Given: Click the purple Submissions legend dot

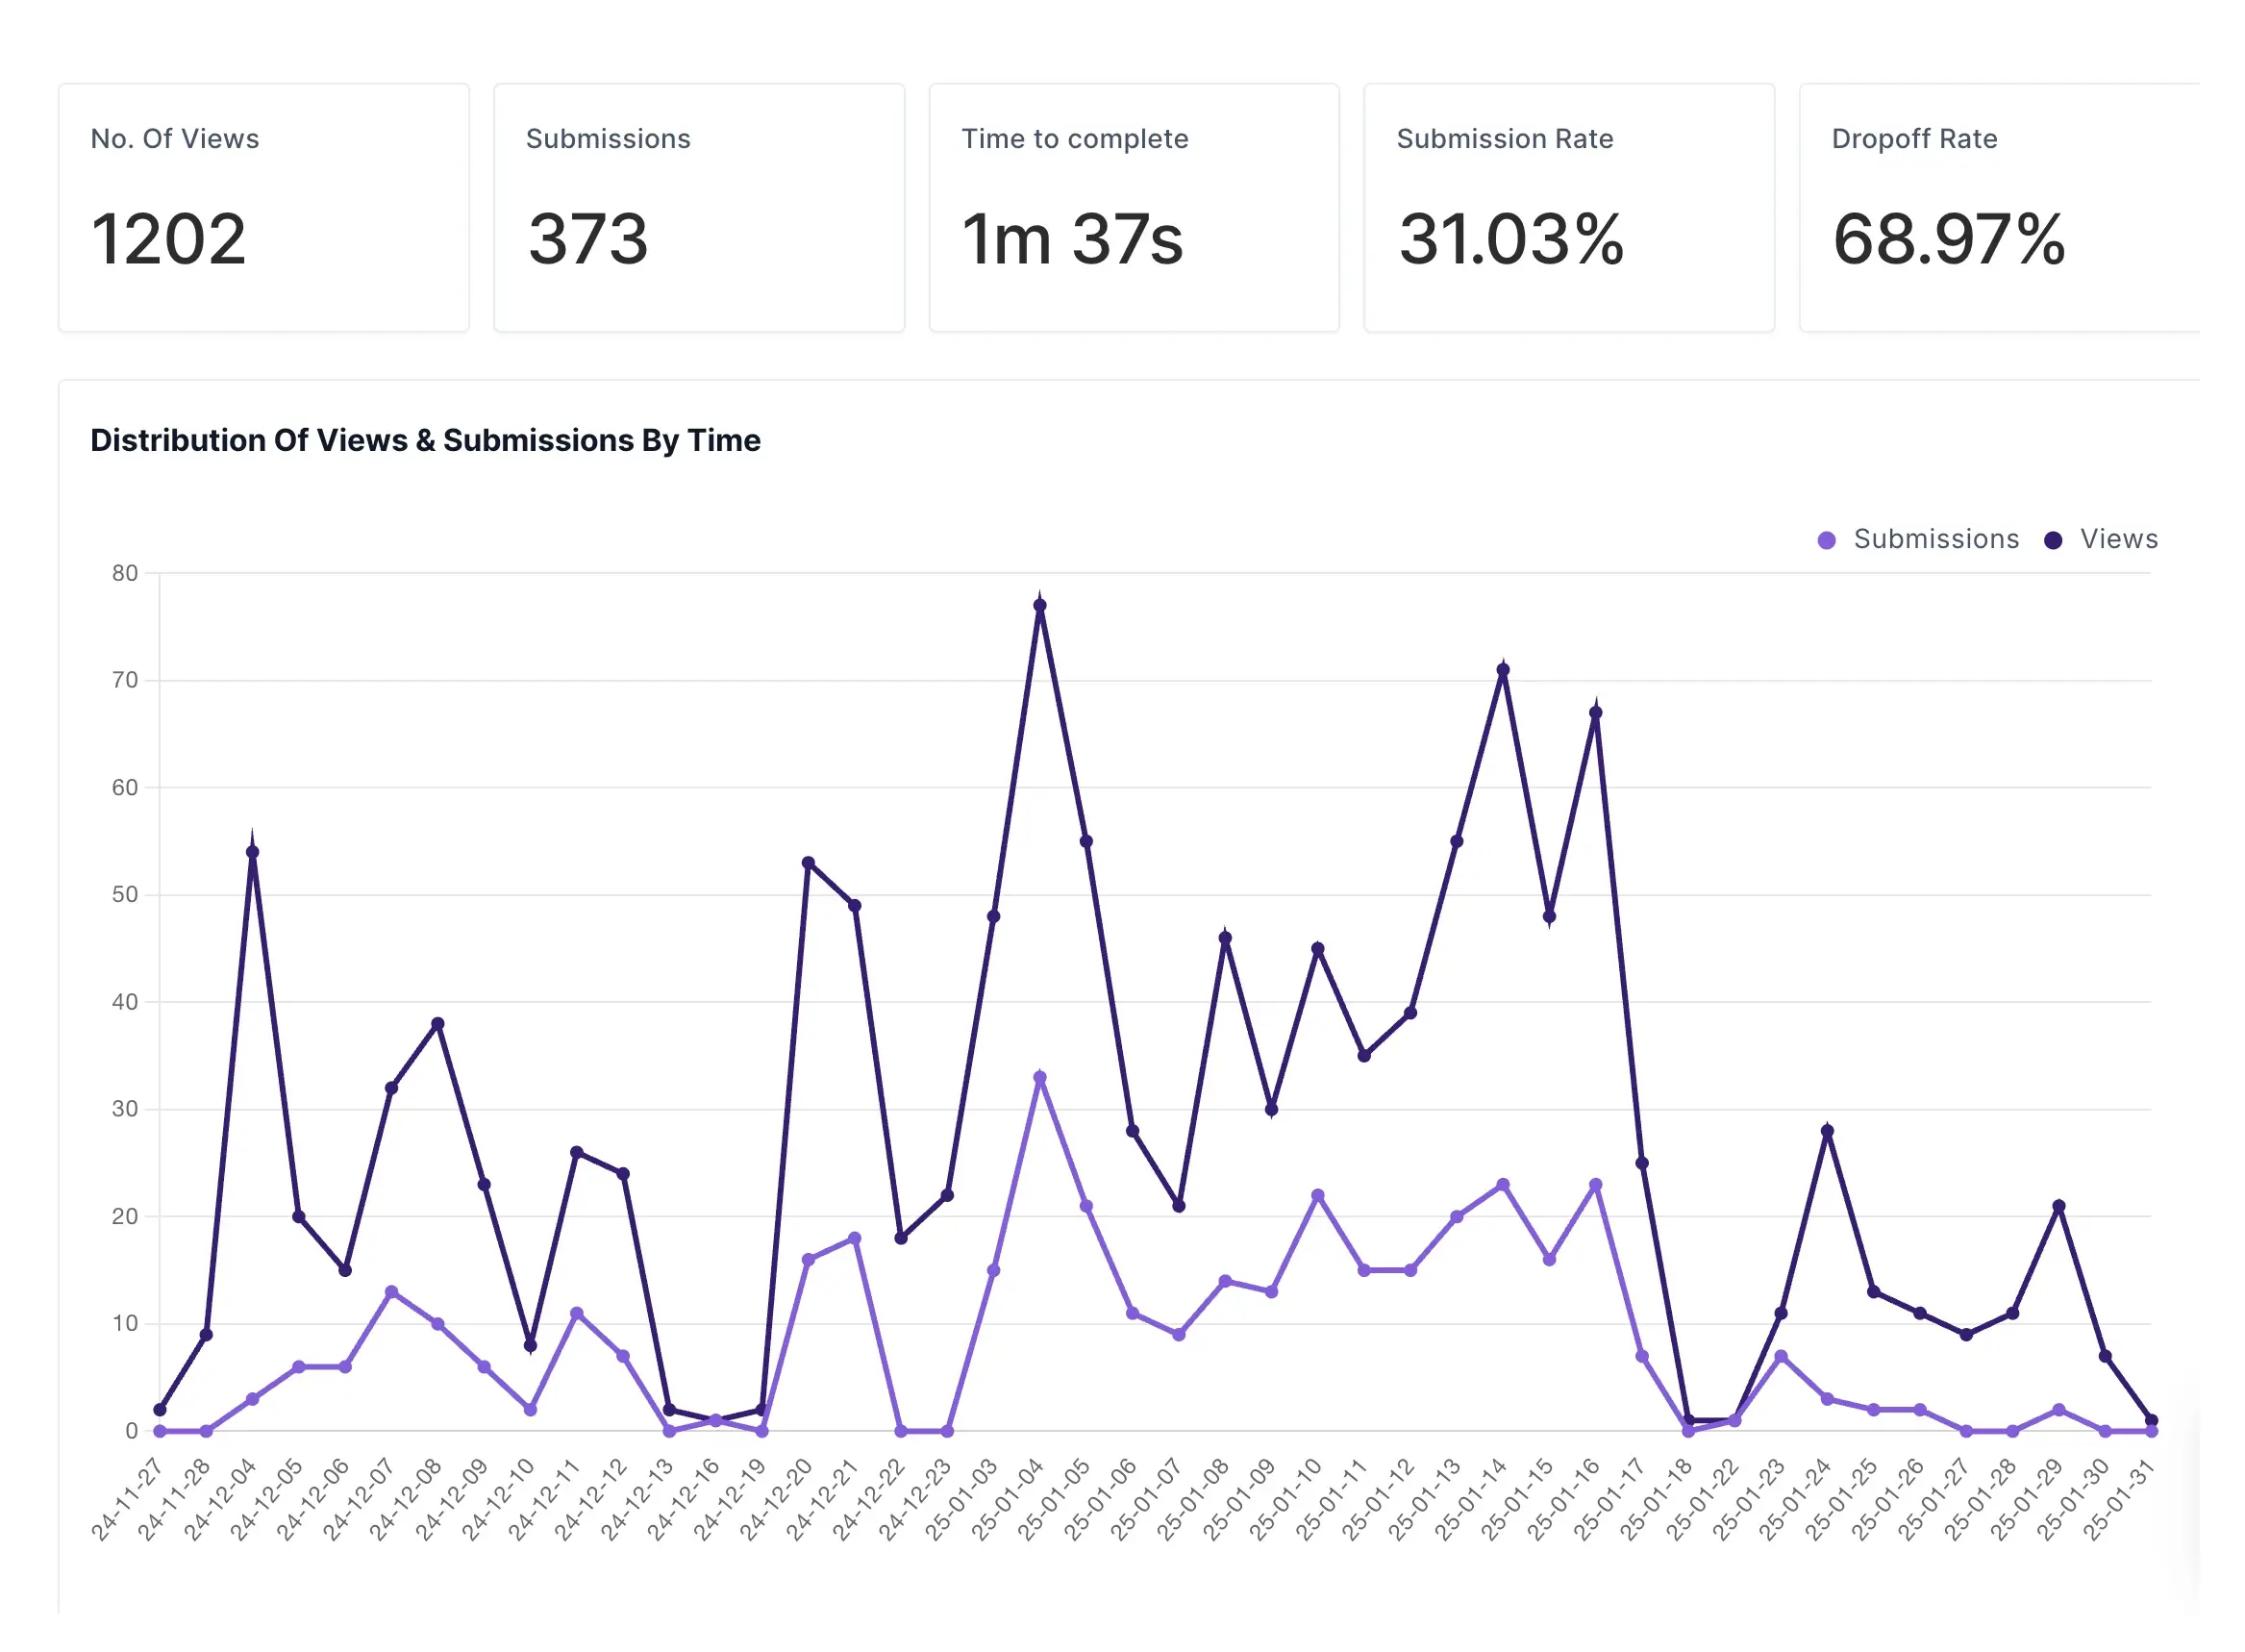Looking at the screenshot, I should [1826, 539].
